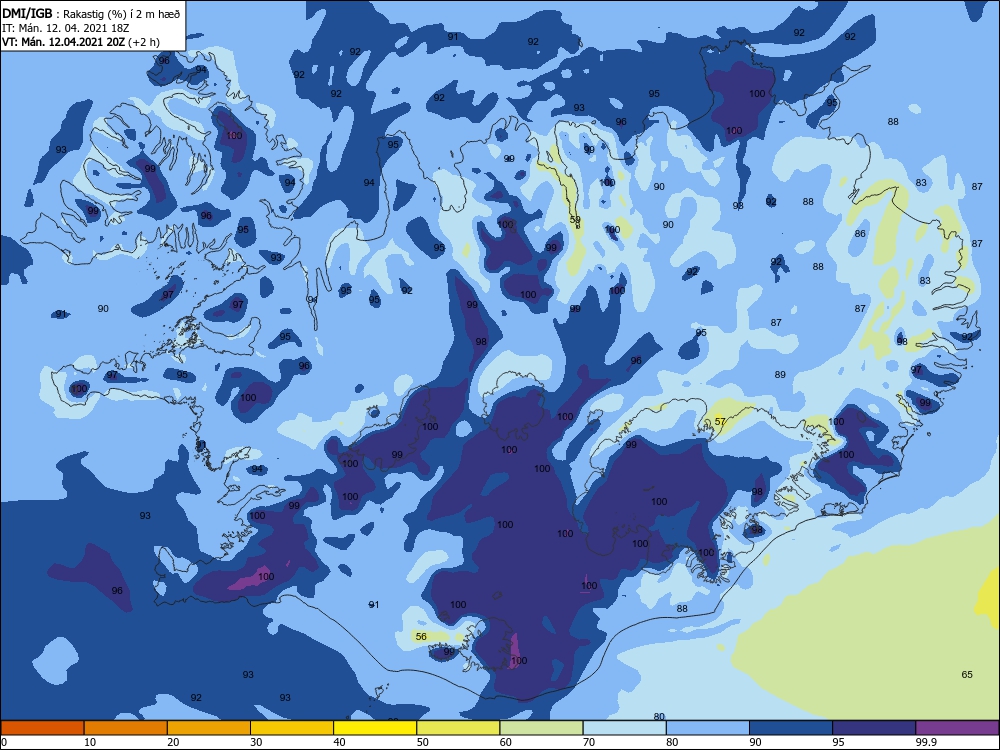This screenshot has width=1000, height=750.
Task: Click the '20' label on the color scale
Action: [173, 742]
